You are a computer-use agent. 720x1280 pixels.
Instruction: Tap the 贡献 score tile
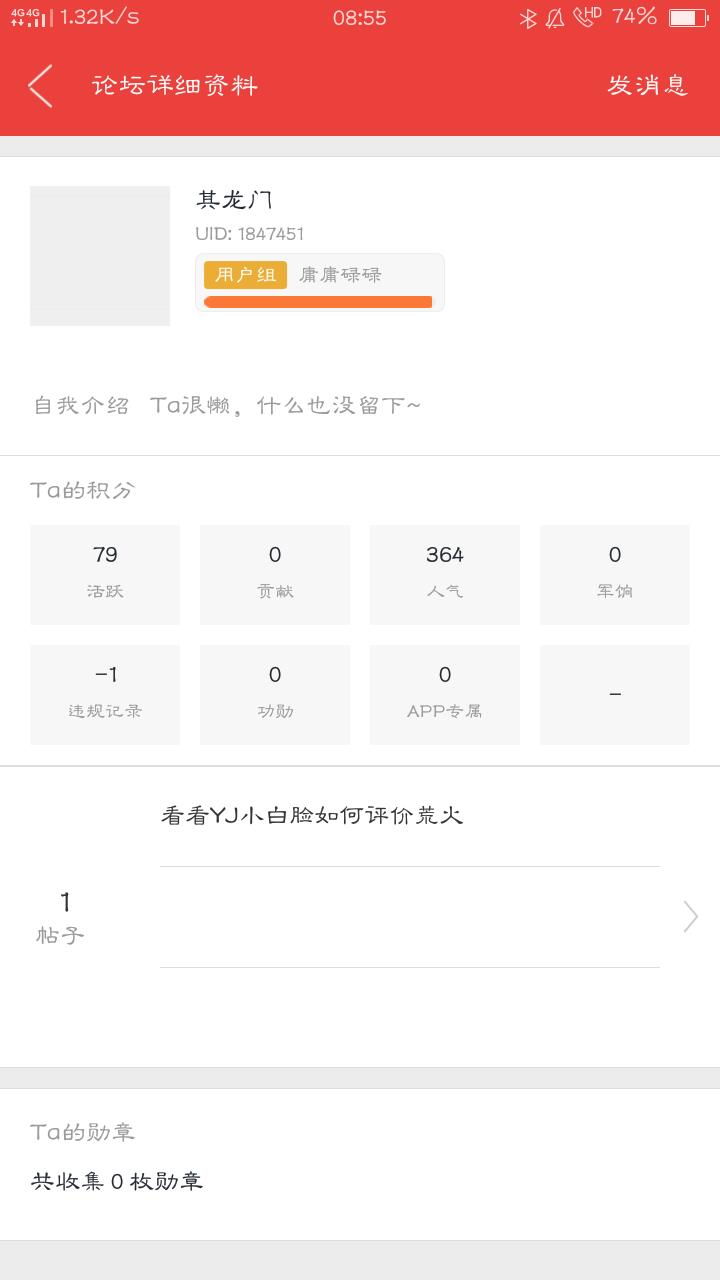coord(275,575)
